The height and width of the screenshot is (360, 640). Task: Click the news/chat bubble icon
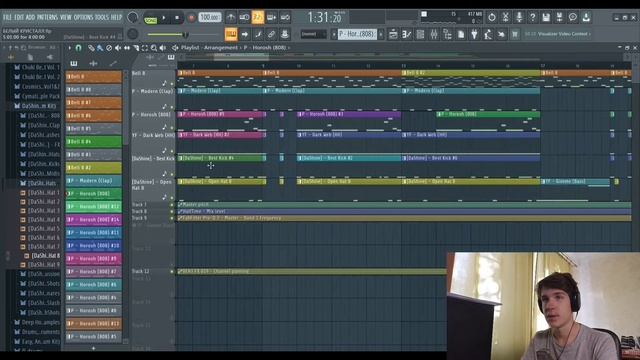click(x=573, y=17)
